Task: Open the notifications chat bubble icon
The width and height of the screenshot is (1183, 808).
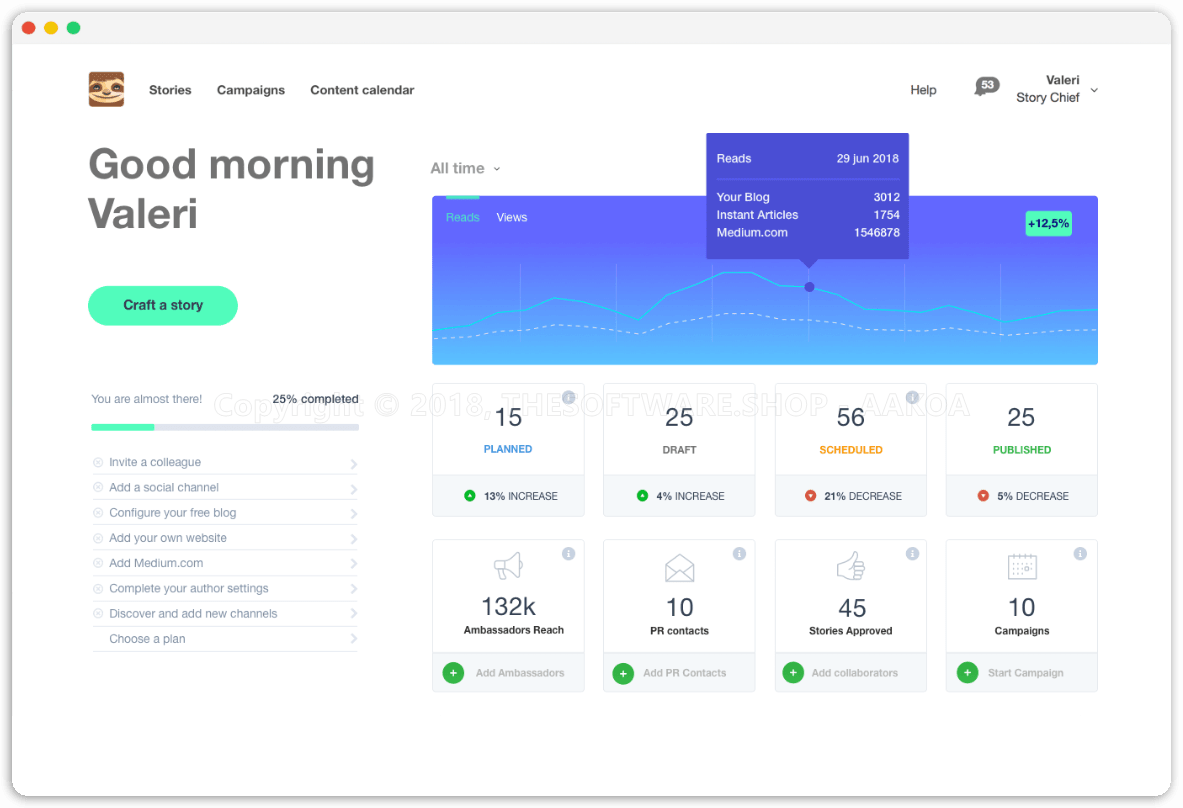Action: pyautogui.click(x=986, y=87)
